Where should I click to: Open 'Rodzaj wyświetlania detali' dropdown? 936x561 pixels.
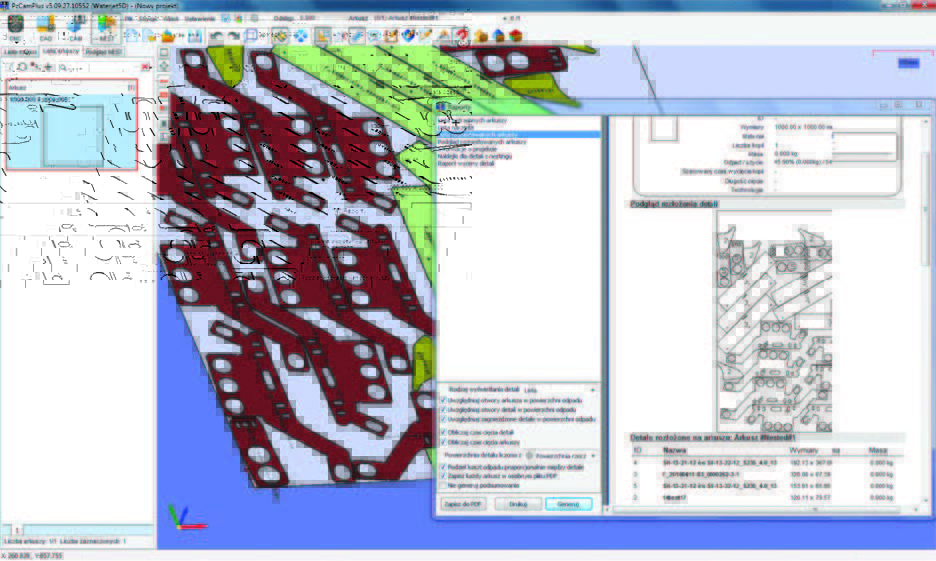[x=559, y=390]
